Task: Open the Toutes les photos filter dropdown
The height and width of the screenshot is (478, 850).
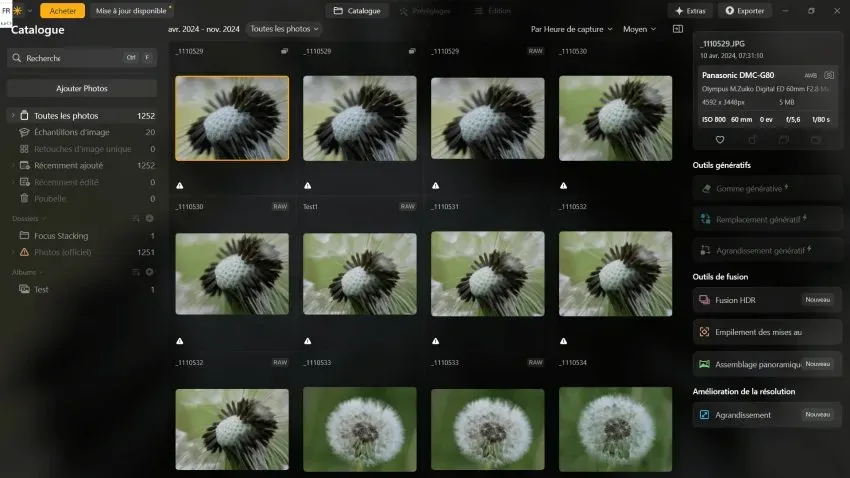Action: (x=284, y=29)
